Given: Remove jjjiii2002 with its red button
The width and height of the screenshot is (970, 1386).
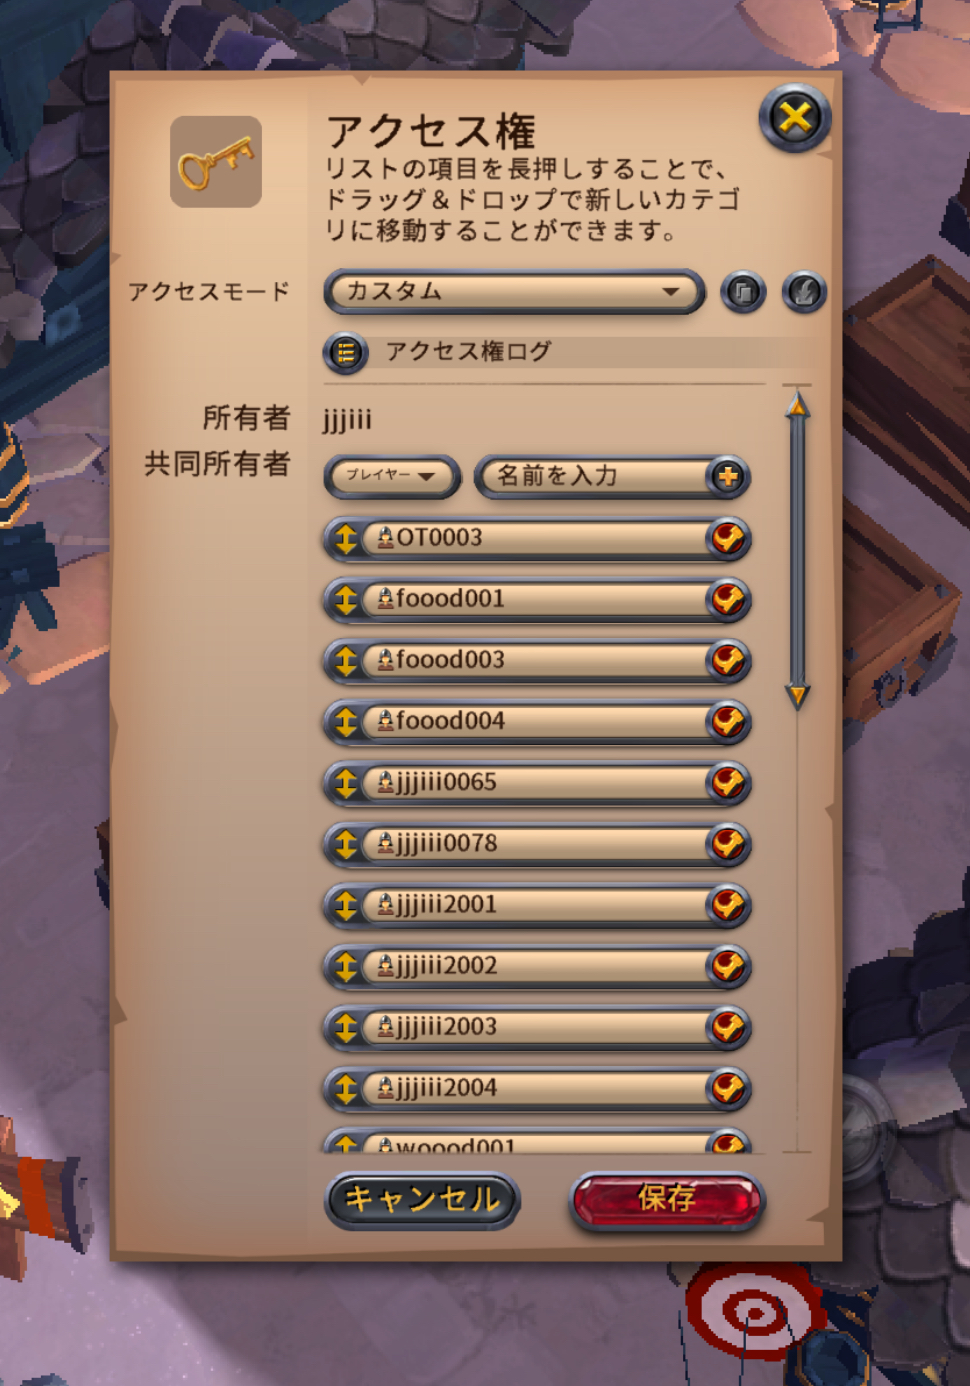Looking at the screenshot, I should [x=728, y=966].
